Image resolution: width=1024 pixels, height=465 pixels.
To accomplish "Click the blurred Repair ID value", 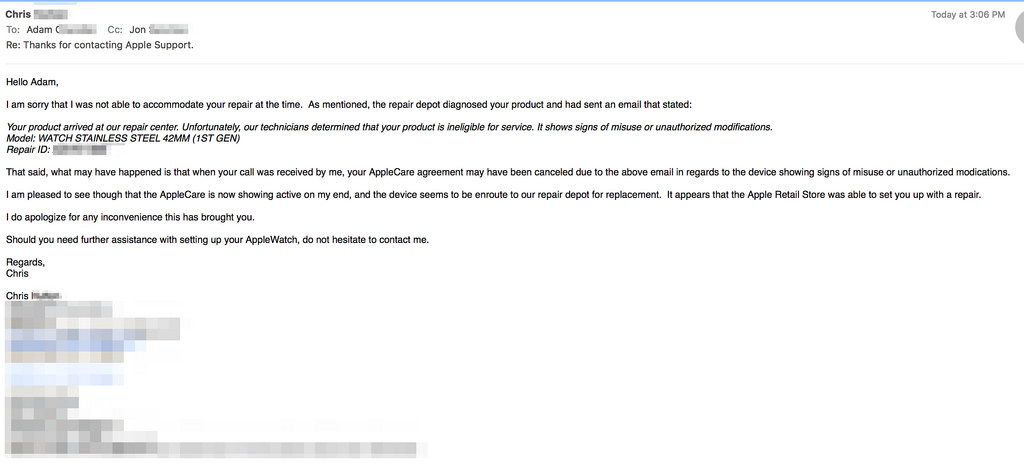I will (x=79, y=150).
